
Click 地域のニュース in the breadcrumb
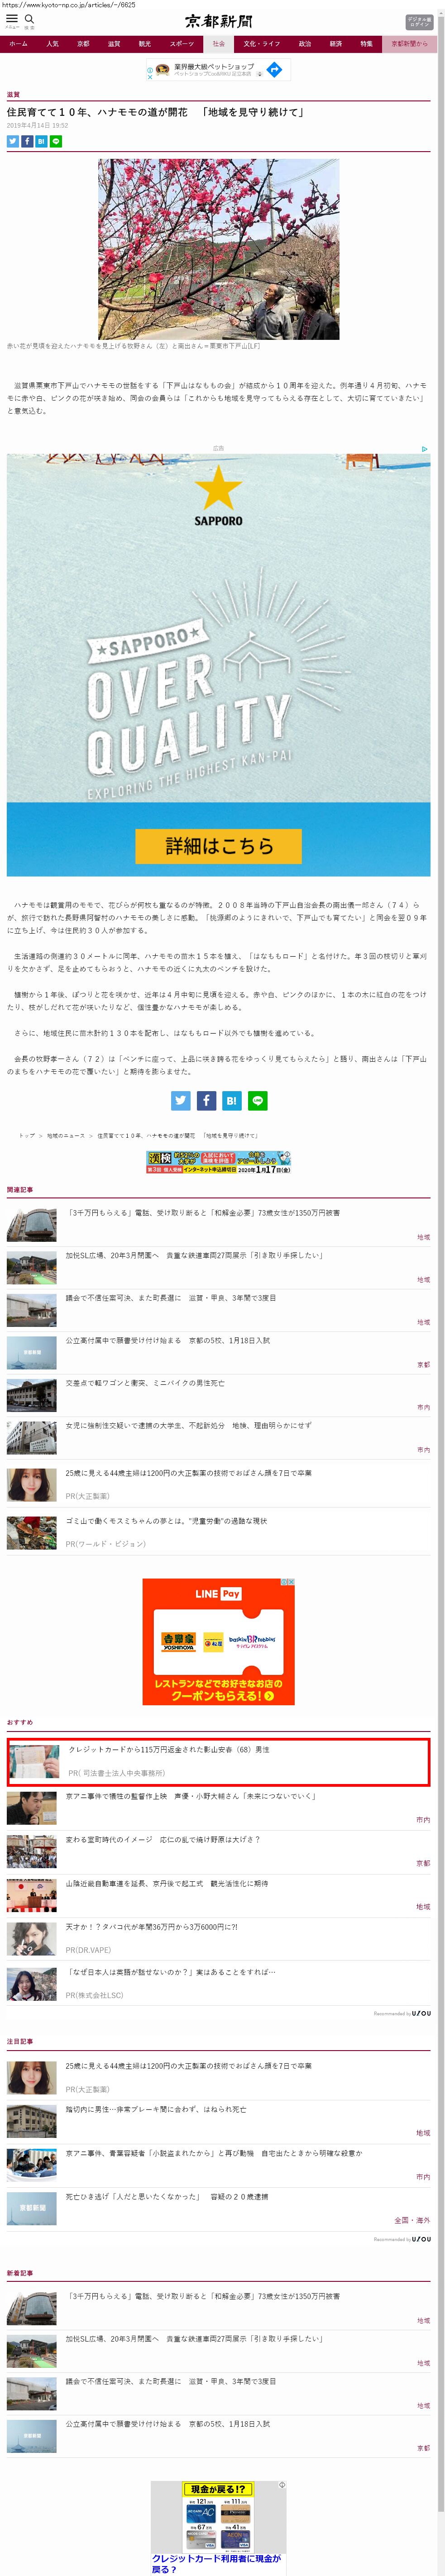pos(65,1135)
